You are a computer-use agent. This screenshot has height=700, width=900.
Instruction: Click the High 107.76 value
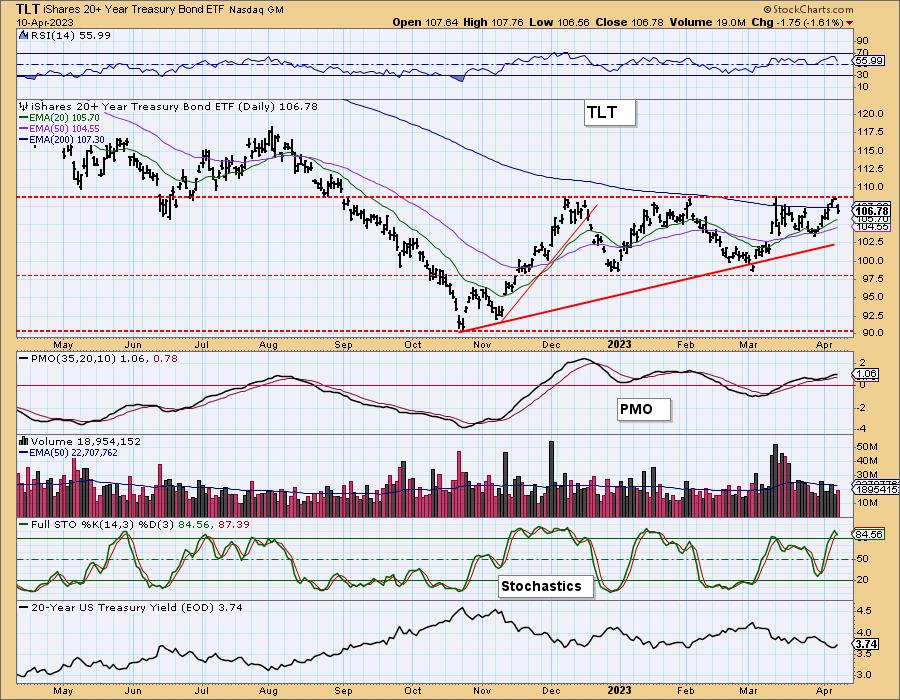click(493, 22)
